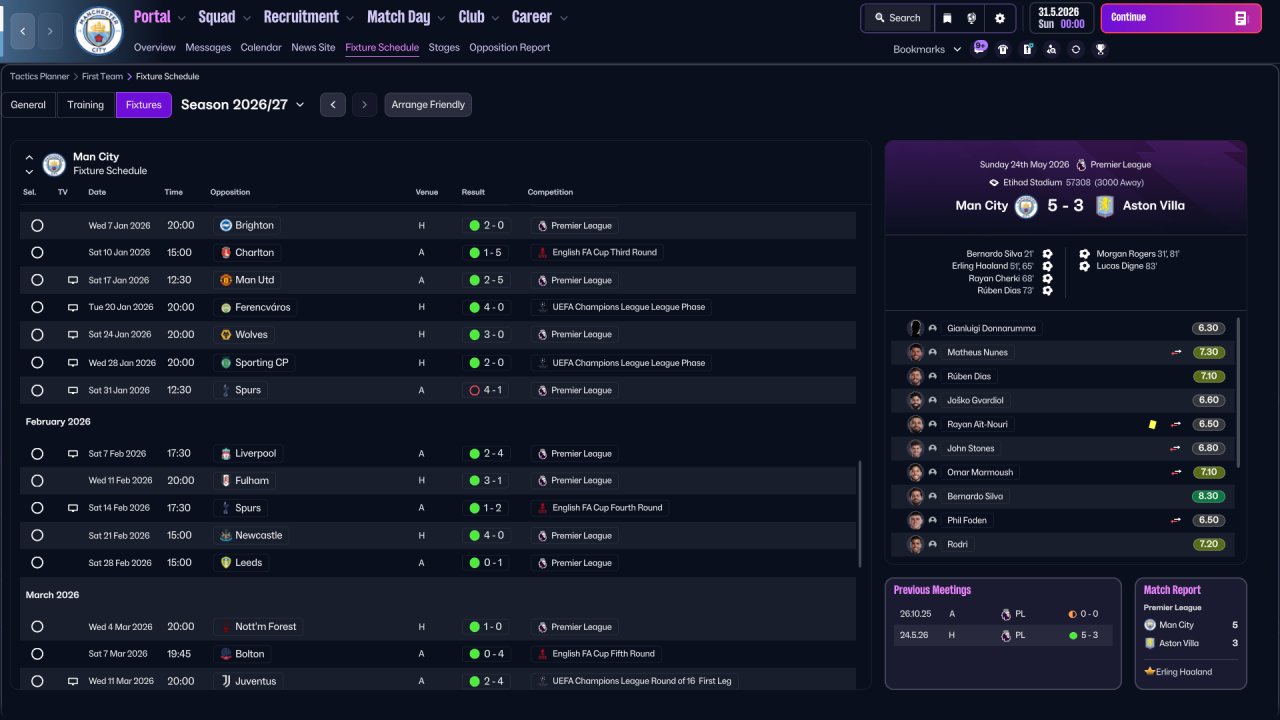This screenshot has height=720, width=1280.
Task: Click the up chevron beside Man City heading
Action: [29, 158]
